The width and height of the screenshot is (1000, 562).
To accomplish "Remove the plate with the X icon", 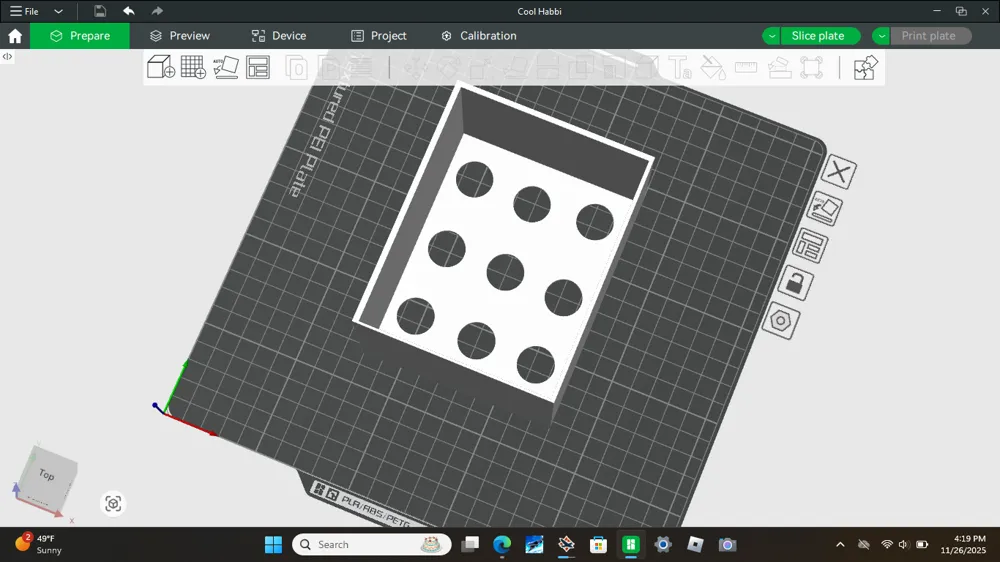I will [839, 172].
